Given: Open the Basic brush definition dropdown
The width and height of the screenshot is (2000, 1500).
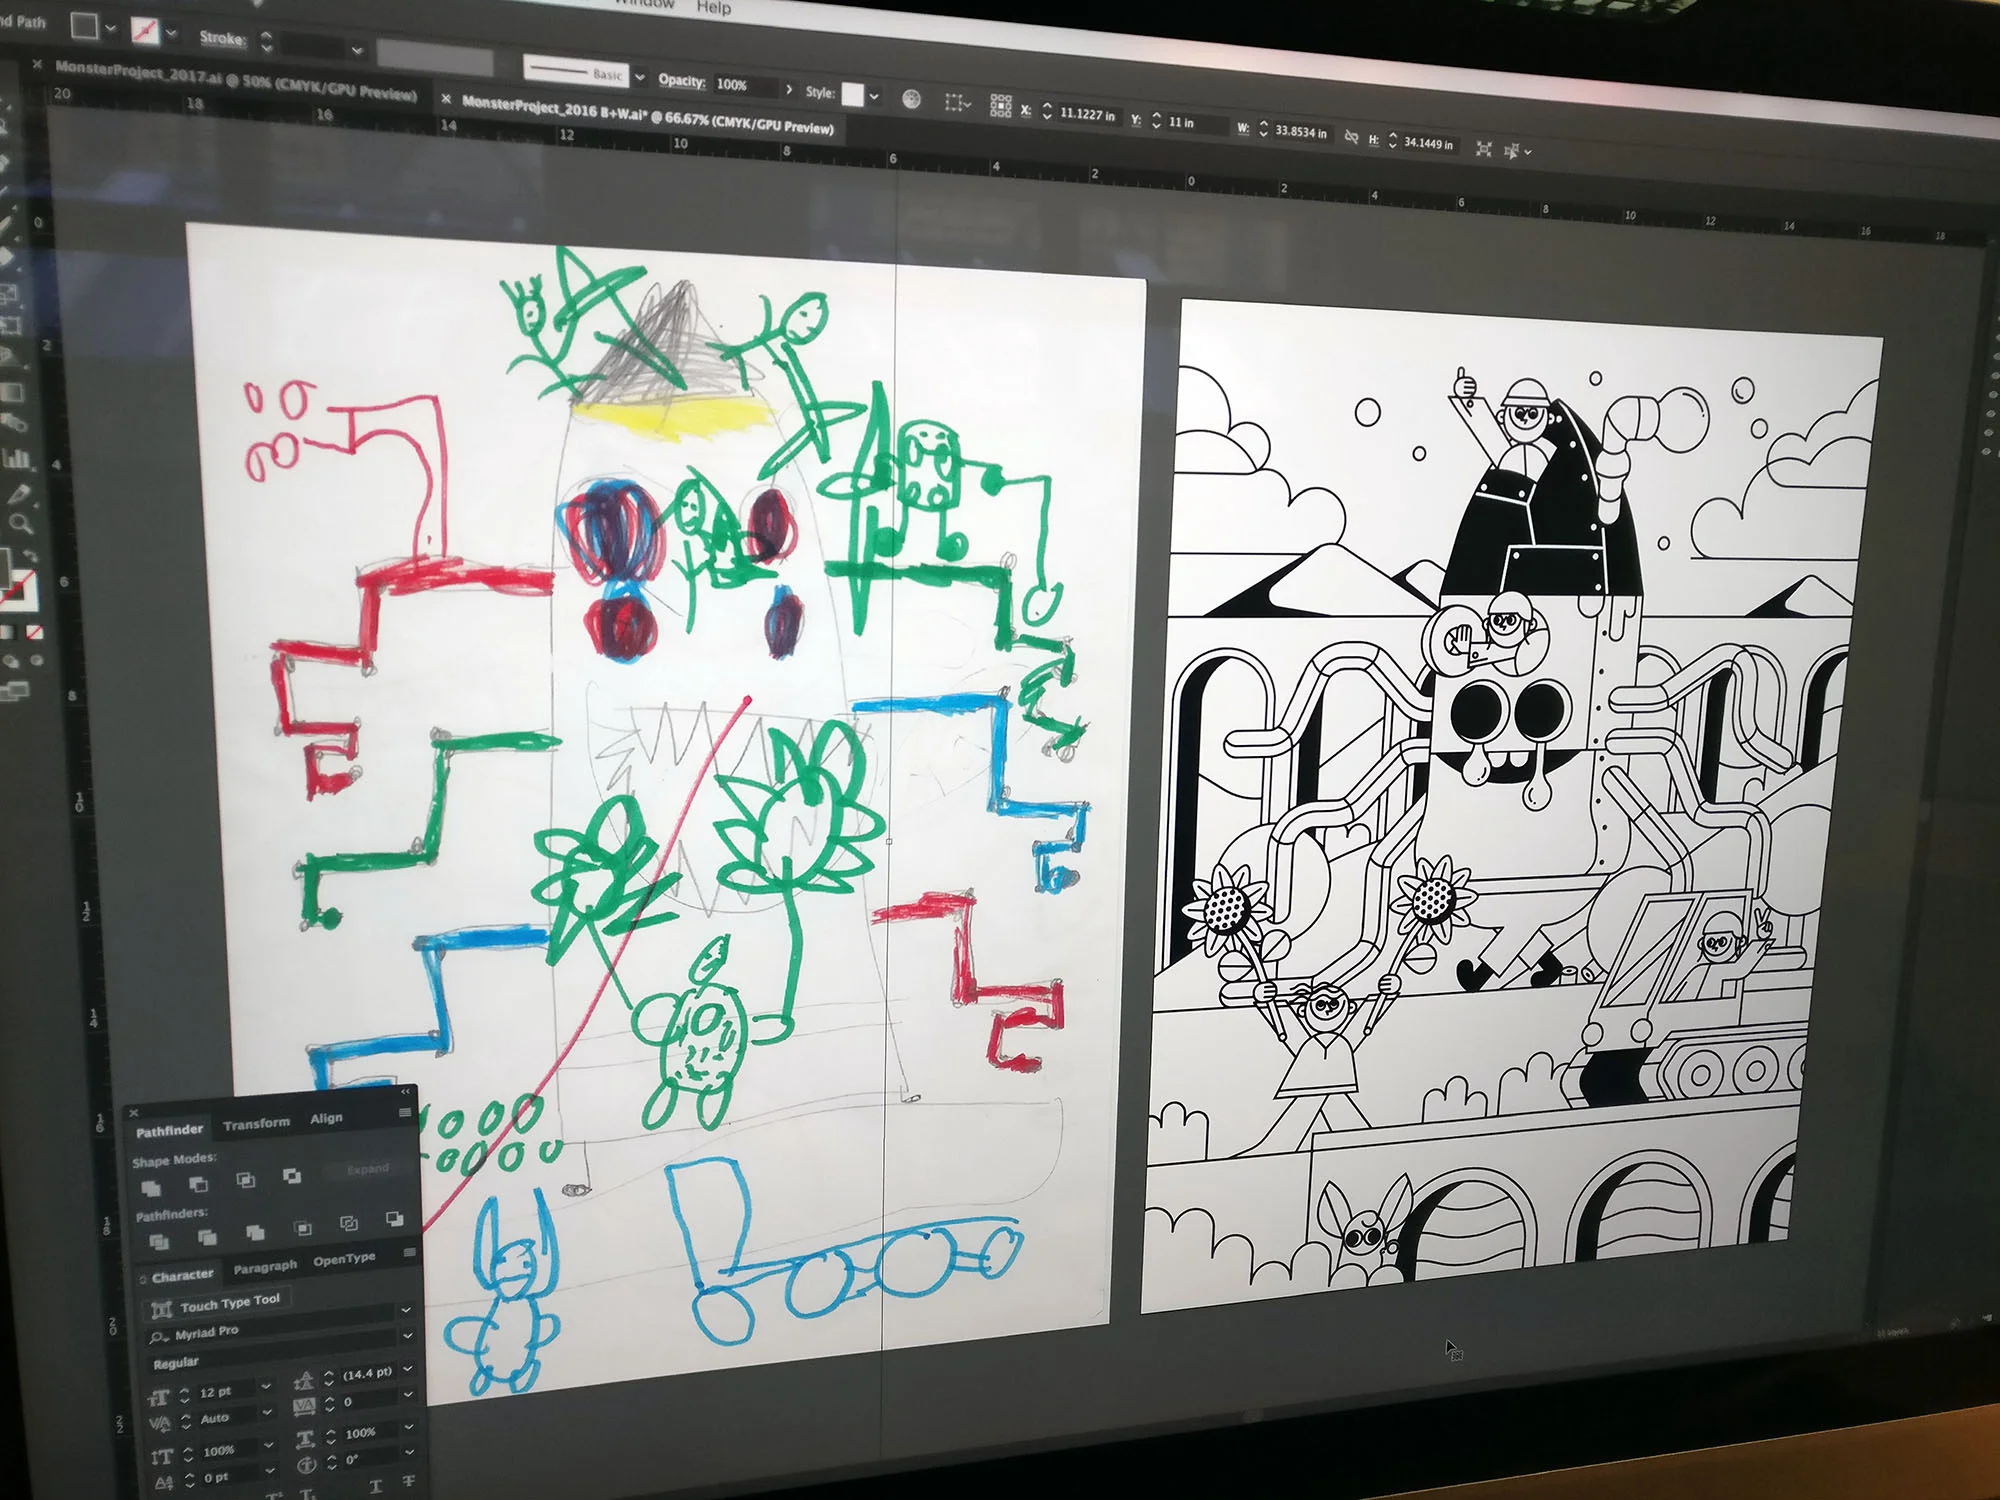Looking at the screenshot, I should pyautogui.click(x=640, y=76).
